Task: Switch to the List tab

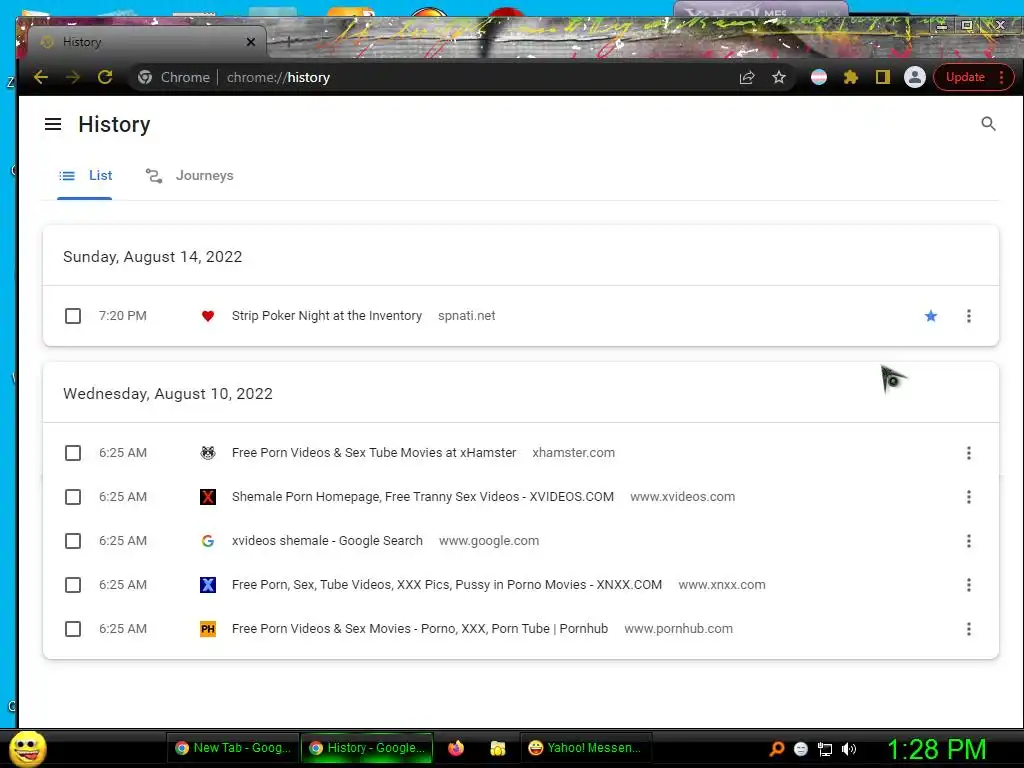Action: tap(85, 176)
